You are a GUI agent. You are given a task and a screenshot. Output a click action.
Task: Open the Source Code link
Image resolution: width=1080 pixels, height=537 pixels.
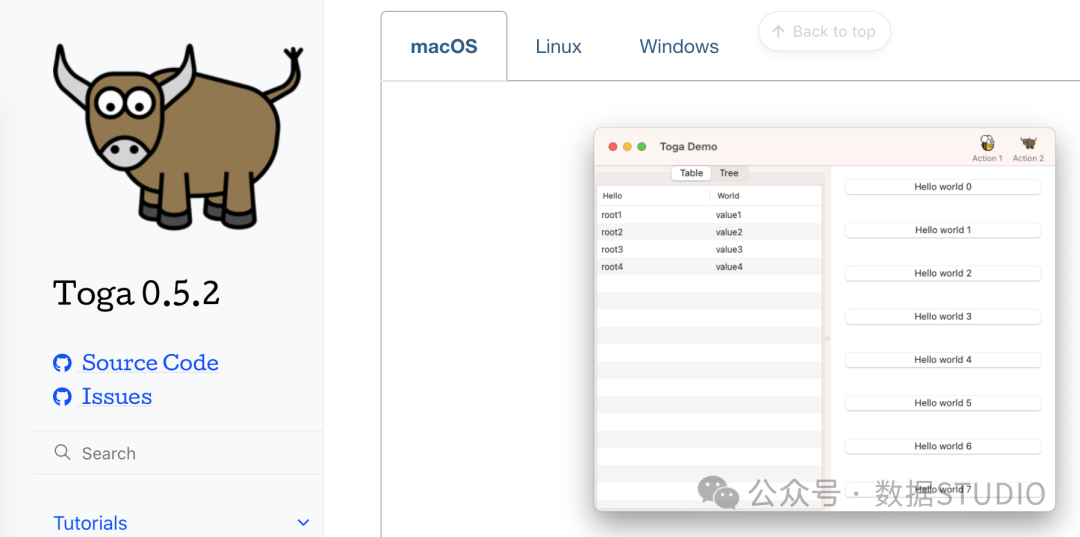pos(150,363)
